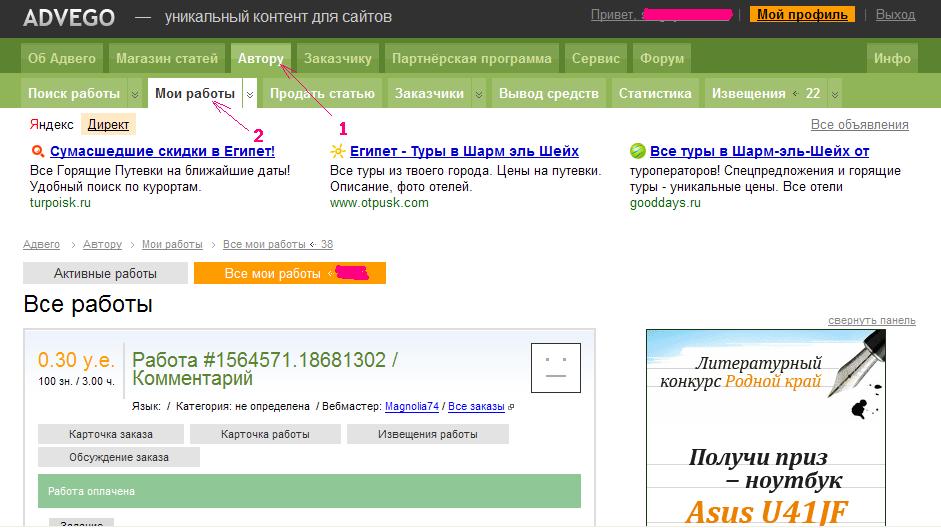Open Статистика submenu item
The image size is (941, 528).
(655, 94)
